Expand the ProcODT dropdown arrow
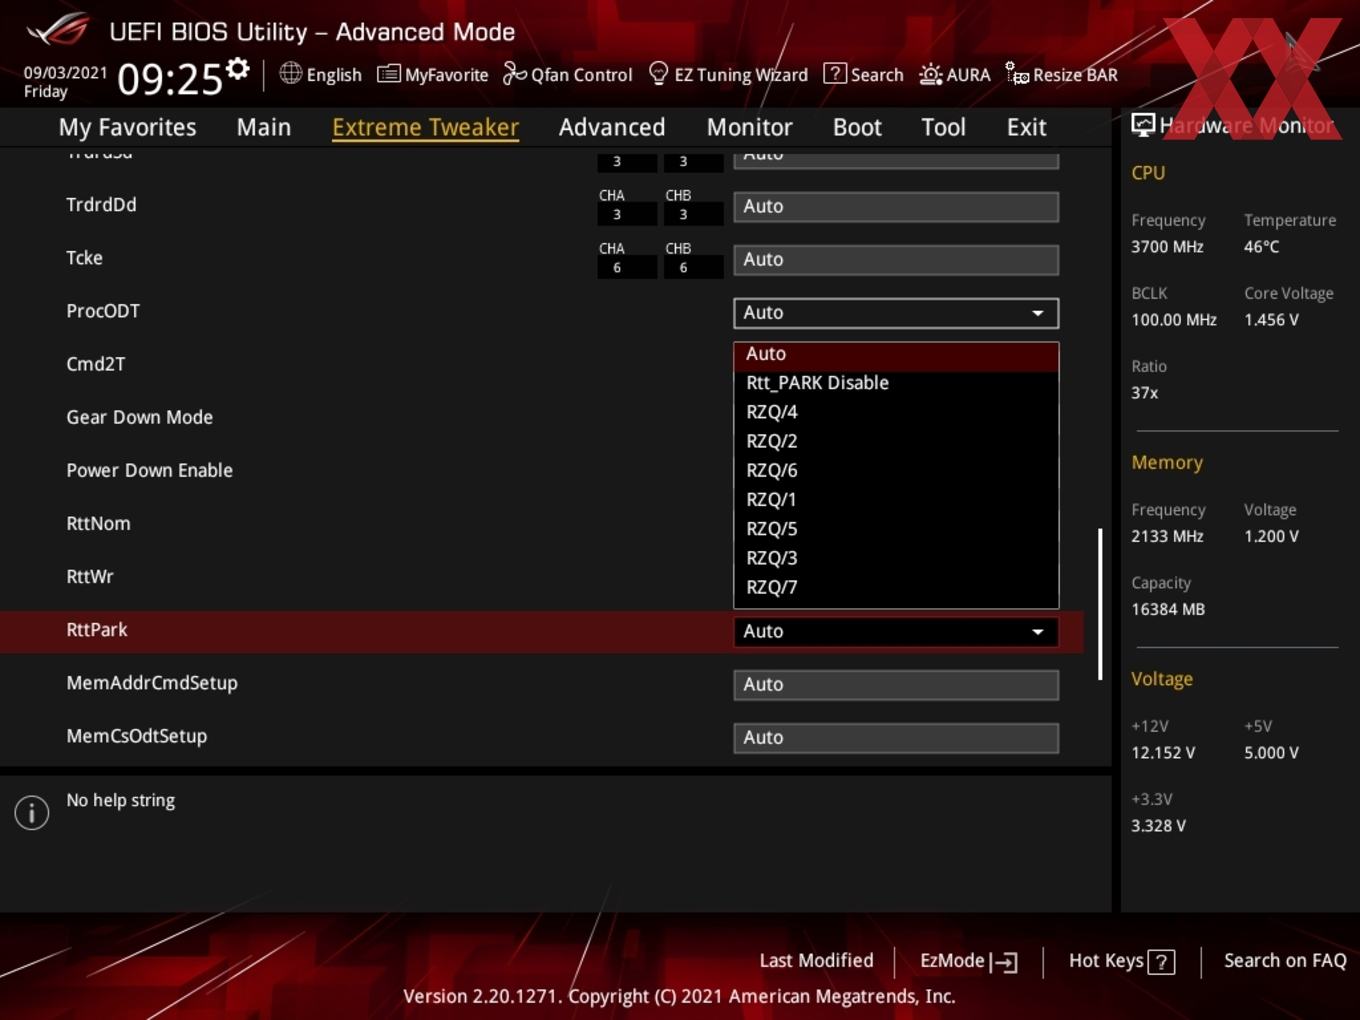 [1038, 313]
